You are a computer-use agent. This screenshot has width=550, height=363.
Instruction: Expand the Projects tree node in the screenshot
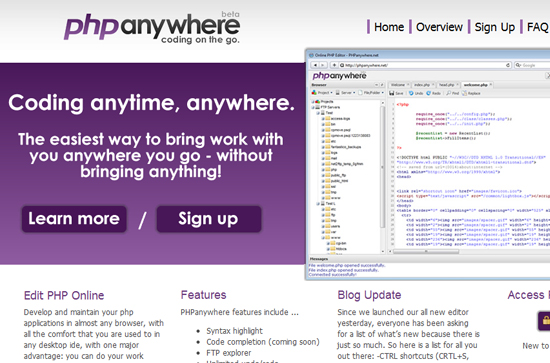click(313, 101)
